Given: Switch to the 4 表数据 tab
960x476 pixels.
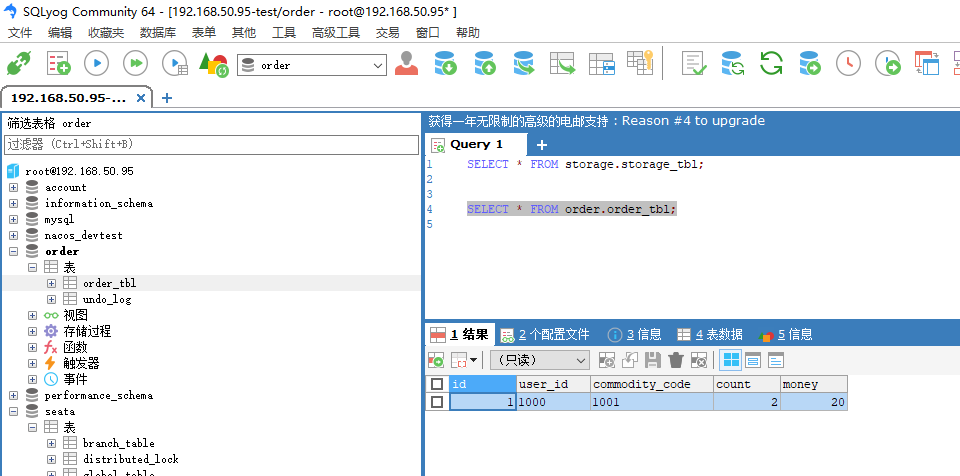Looking at the screenshot, I should (x=710, y=334).
